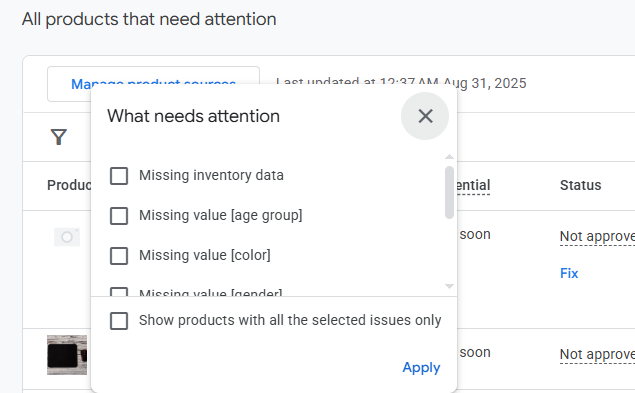Click scroll down arrow in issue list
The width and height of the screenshot is (635, 393).
point(449,286)
